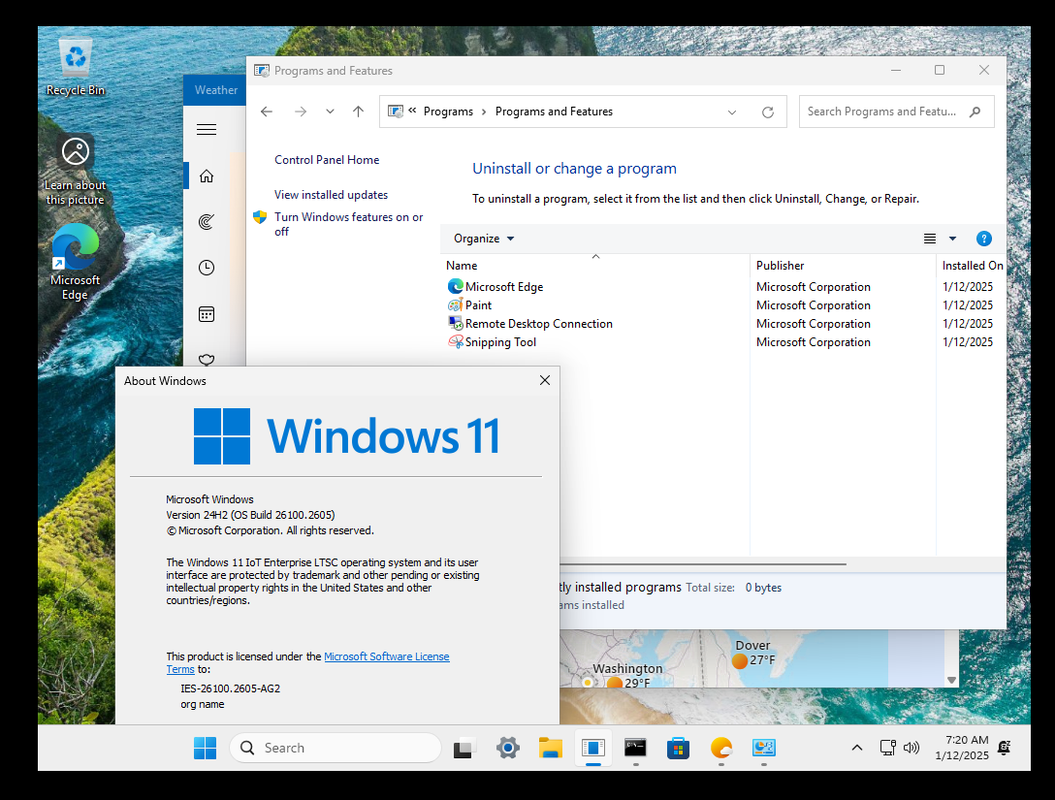The width and height of the screenshot is (1055, 800).
Task: Open Programs and Features help icon
Action: point(984,239)
